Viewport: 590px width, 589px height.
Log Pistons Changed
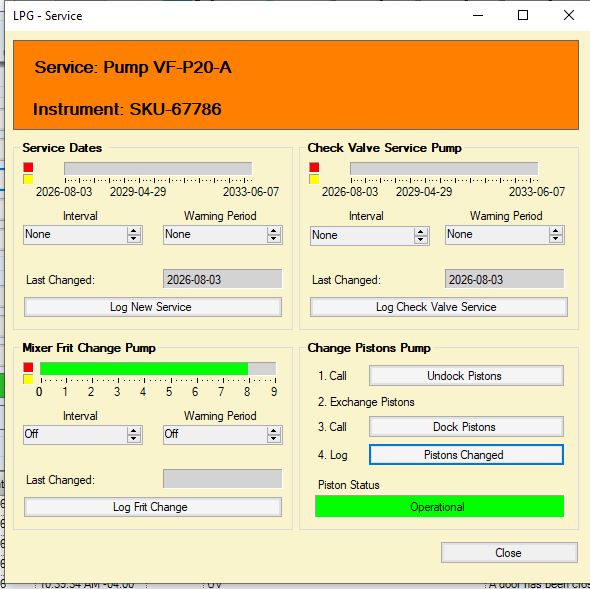click(466, 455)
